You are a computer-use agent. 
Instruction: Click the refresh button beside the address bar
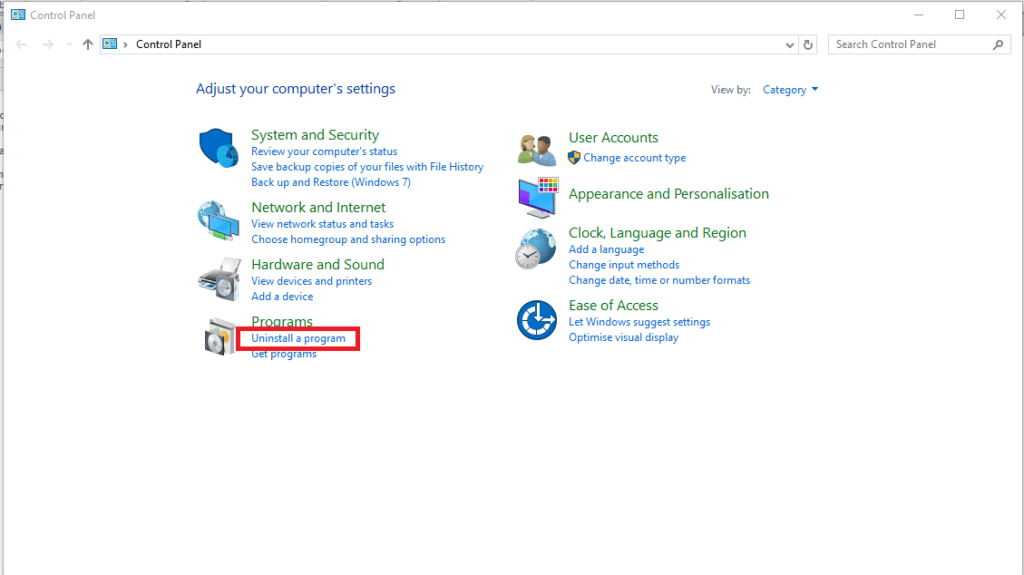809,44
